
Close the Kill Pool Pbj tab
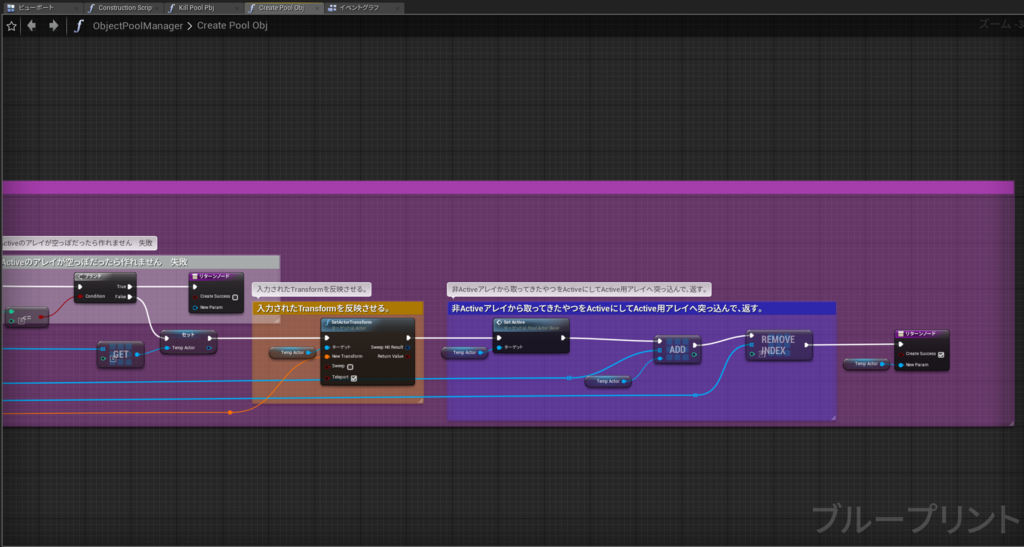pyautogui.click(x=237, y=8)
